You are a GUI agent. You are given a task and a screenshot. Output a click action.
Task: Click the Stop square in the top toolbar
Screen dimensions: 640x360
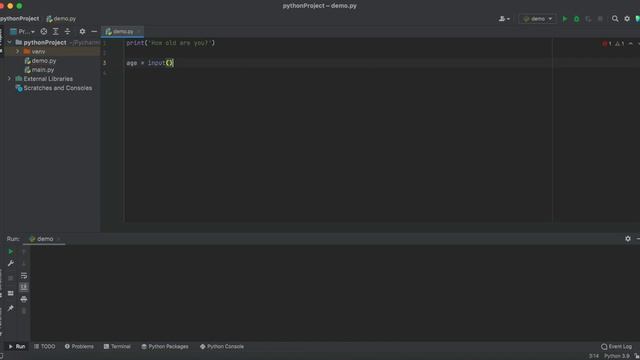click(600, 19)
